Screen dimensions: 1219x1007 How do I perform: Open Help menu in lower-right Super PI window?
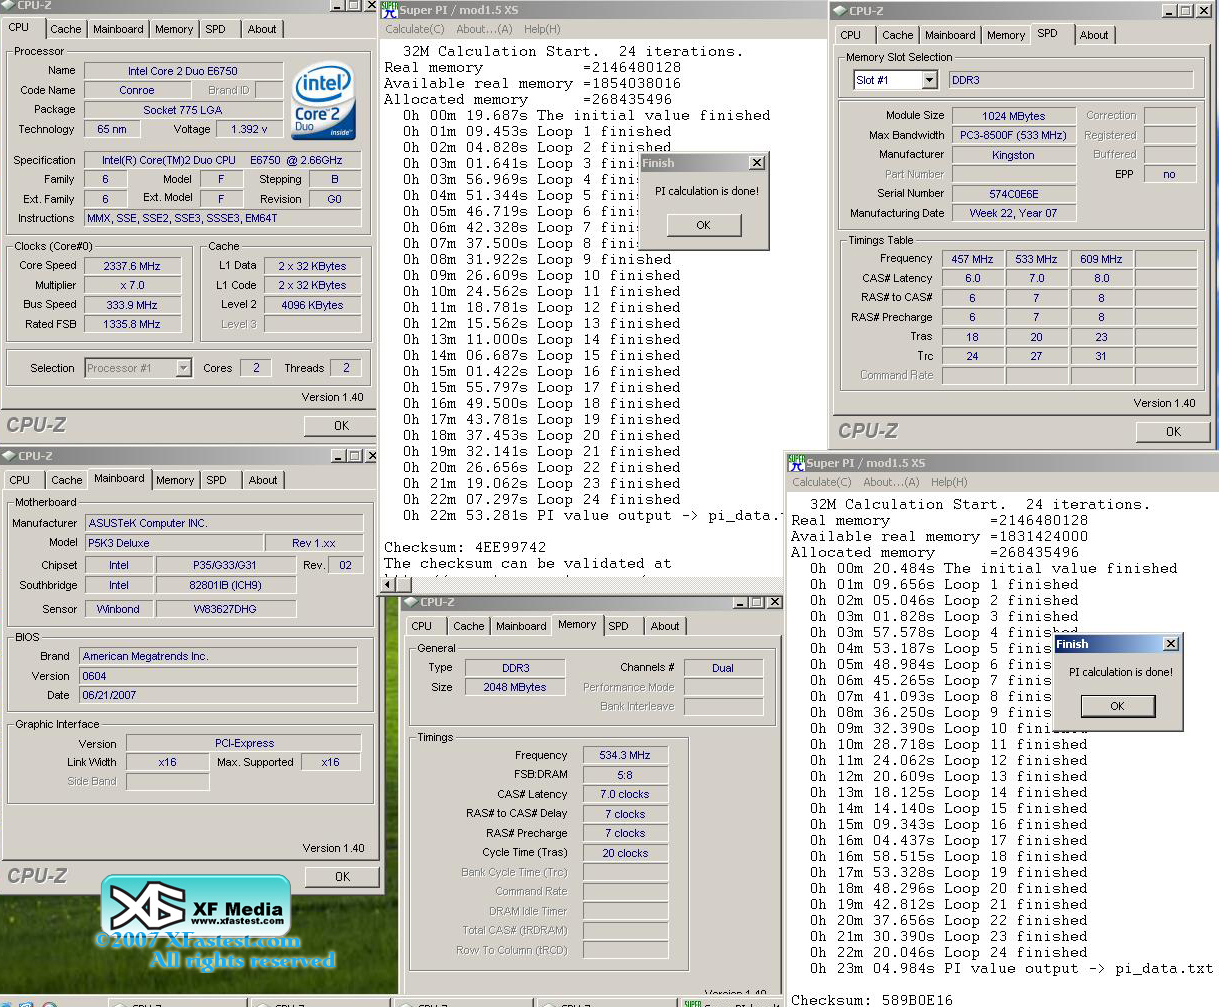(x=948, y=482)
